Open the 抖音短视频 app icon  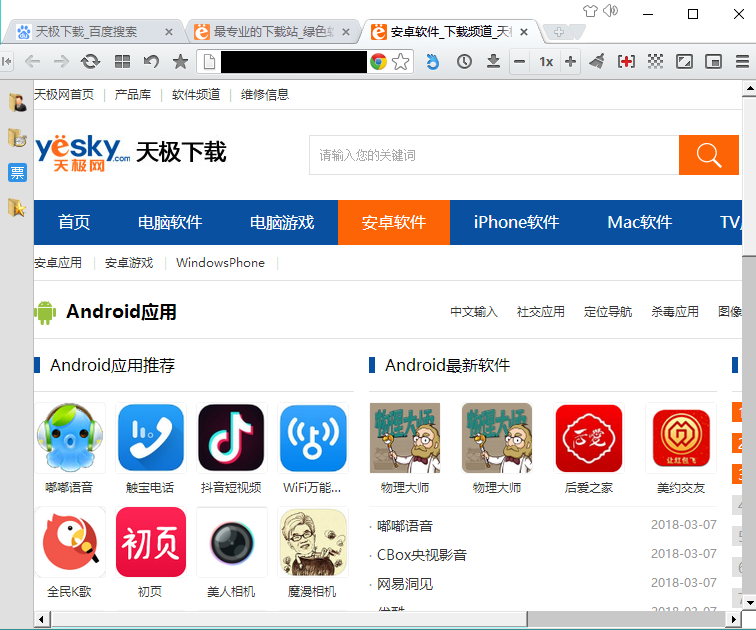pyautogui.click(x=231, y=437)
